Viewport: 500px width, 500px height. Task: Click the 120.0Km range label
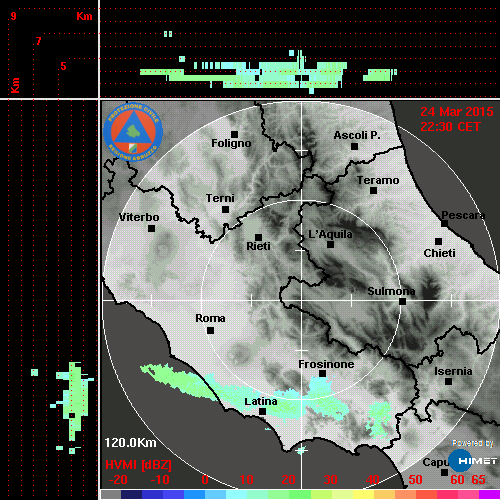pos(130,443)
